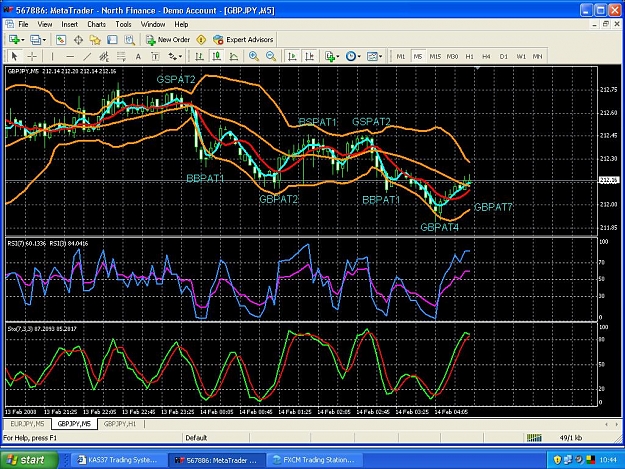
Task: Switch to FXCM Trading Station taskbar window
Action: tap(313, 460)
